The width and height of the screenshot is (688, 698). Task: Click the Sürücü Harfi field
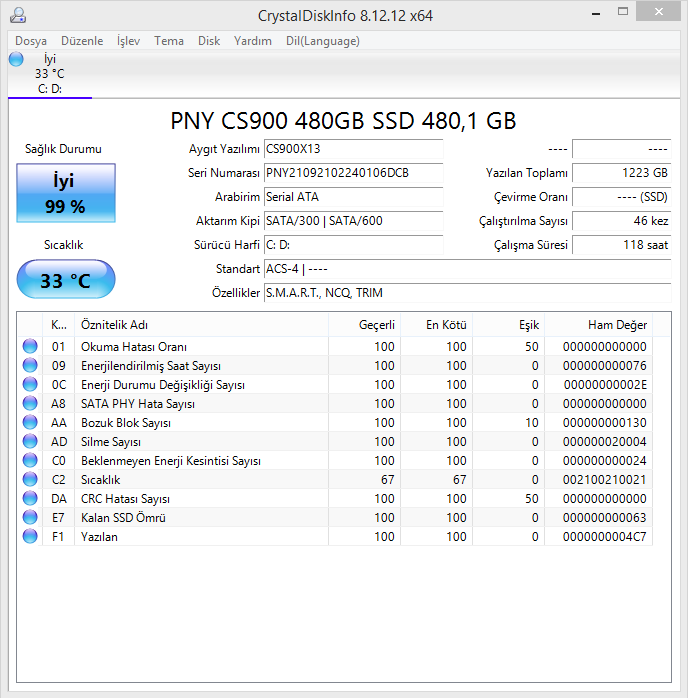[353, 245]
